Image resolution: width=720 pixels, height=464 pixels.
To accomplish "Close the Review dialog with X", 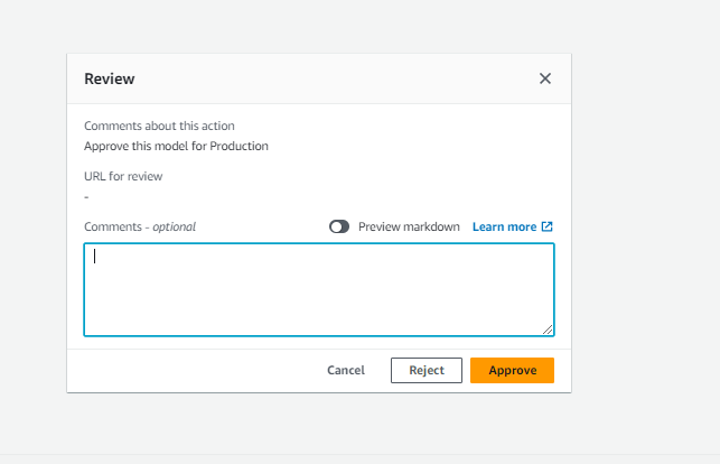I will click(545, 78).
